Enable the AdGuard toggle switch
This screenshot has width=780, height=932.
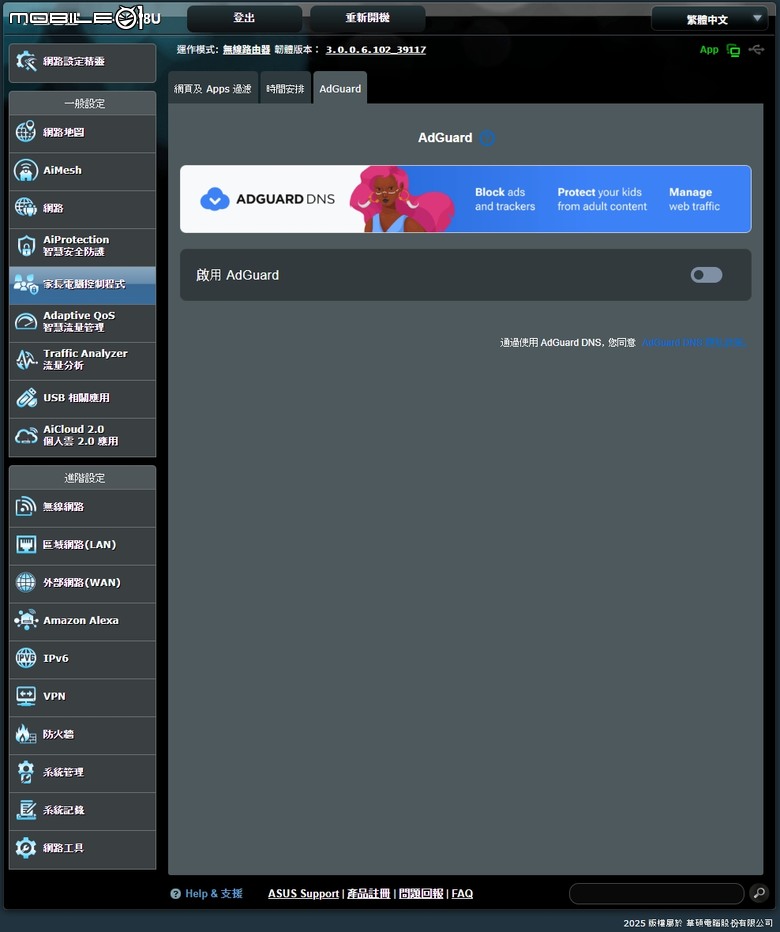point(706,275)
